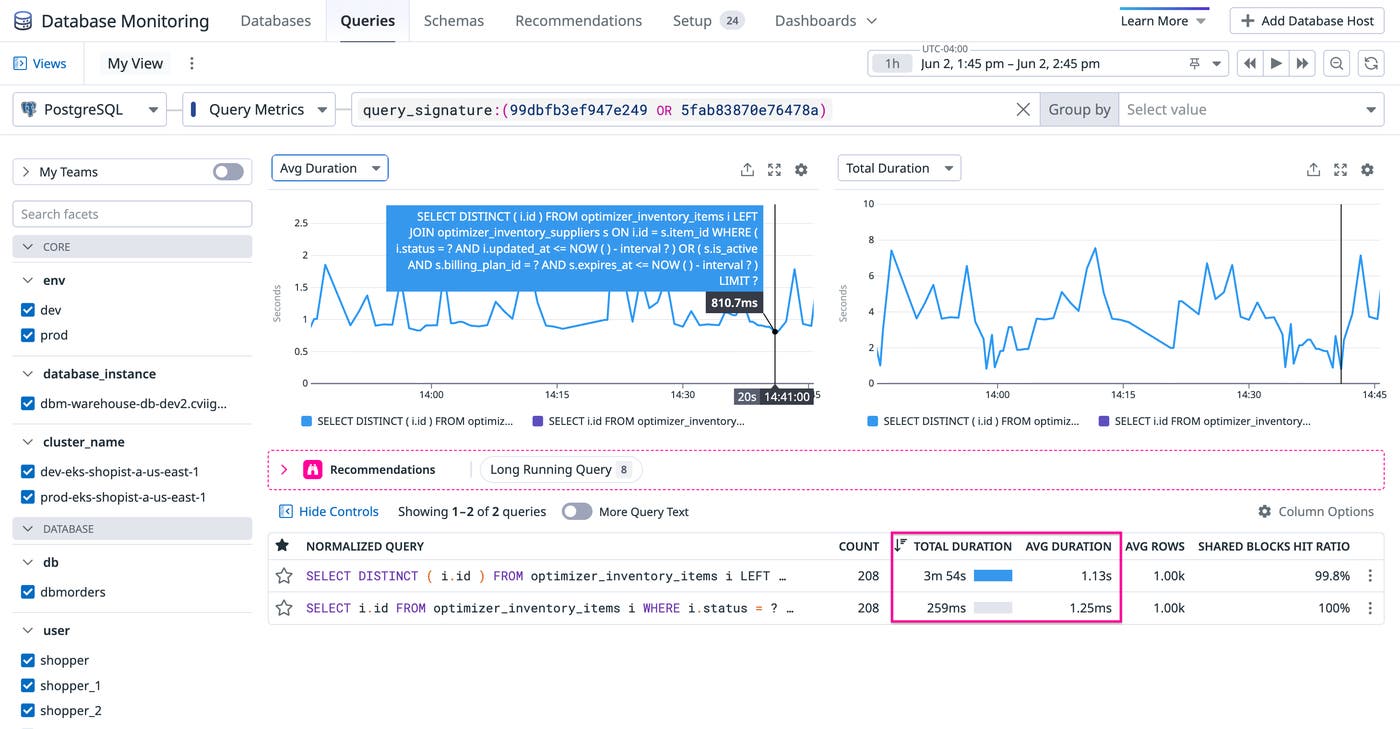Uncheck the shopper_1 user checkbox
The width and height of the screenshot is (1400, 729).
[28, 686]
